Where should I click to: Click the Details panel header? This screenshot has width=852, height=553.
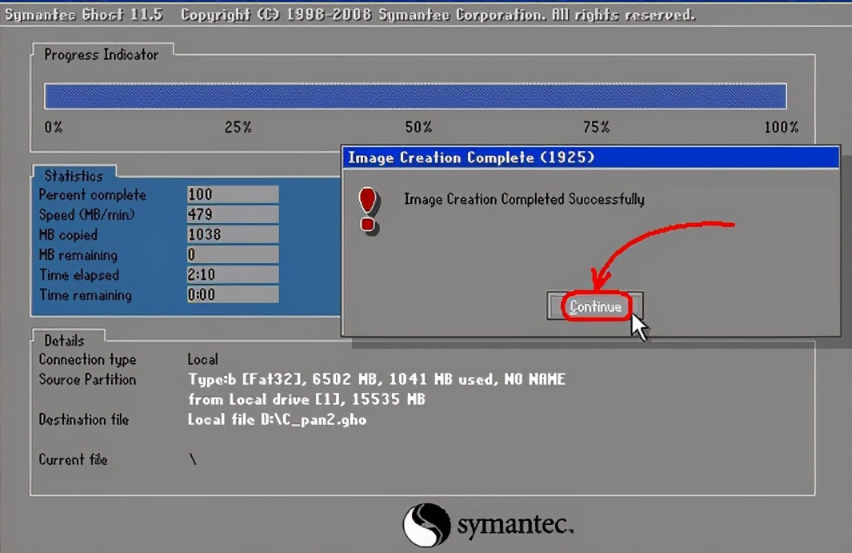tap(64, 340)
